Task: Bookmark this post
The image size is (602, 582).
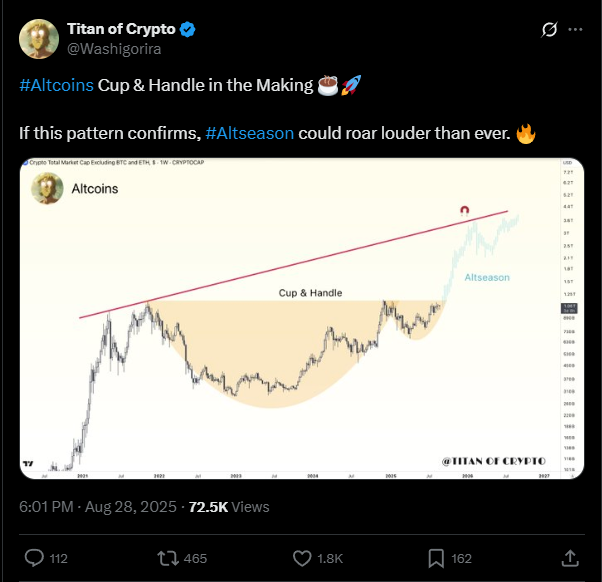Action: pyautogui.click(x=436, y=558)
